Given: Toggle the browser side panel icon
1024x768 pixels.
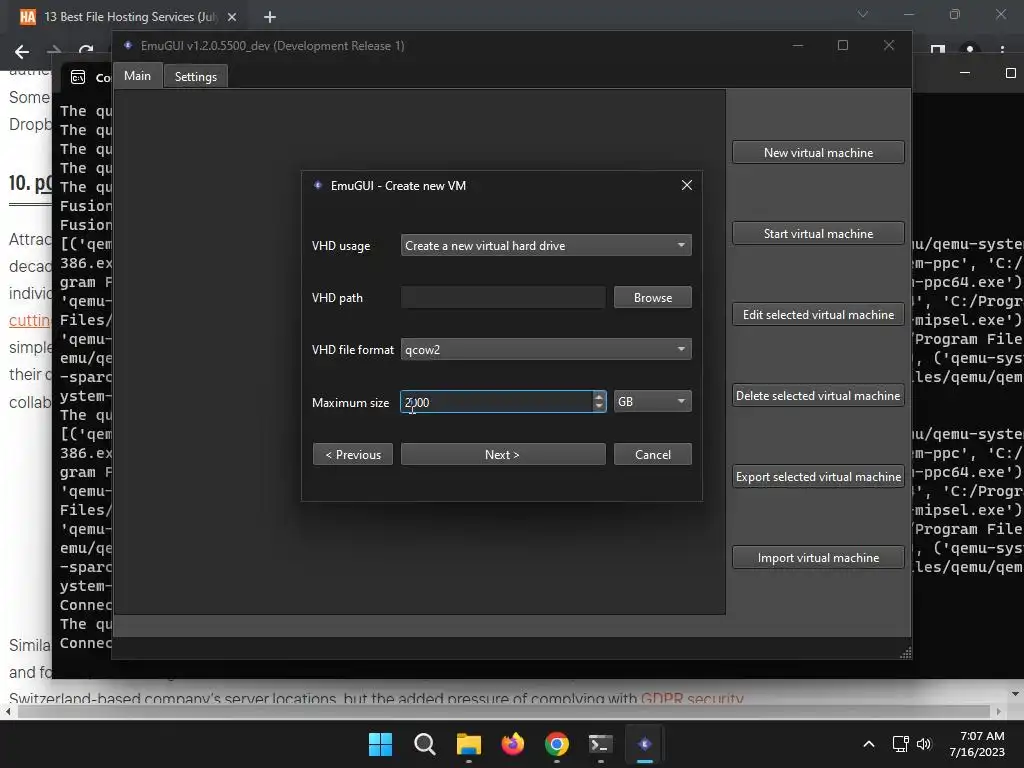Looking at the screenshot, I should click(938, 50).
